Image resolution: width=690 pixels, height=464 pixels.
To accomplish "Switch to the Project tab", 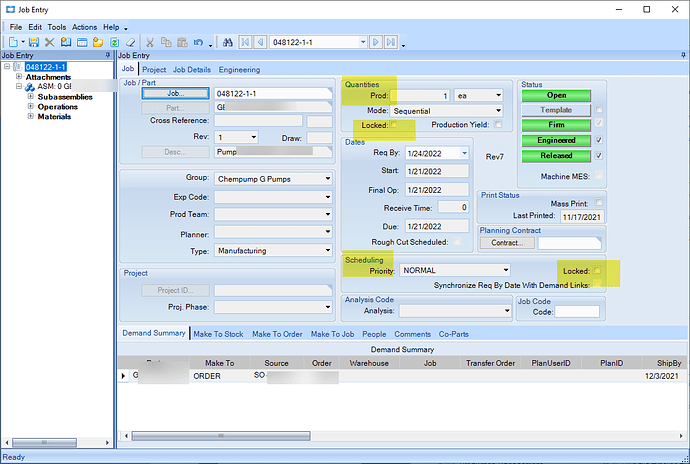I will 154,70.
